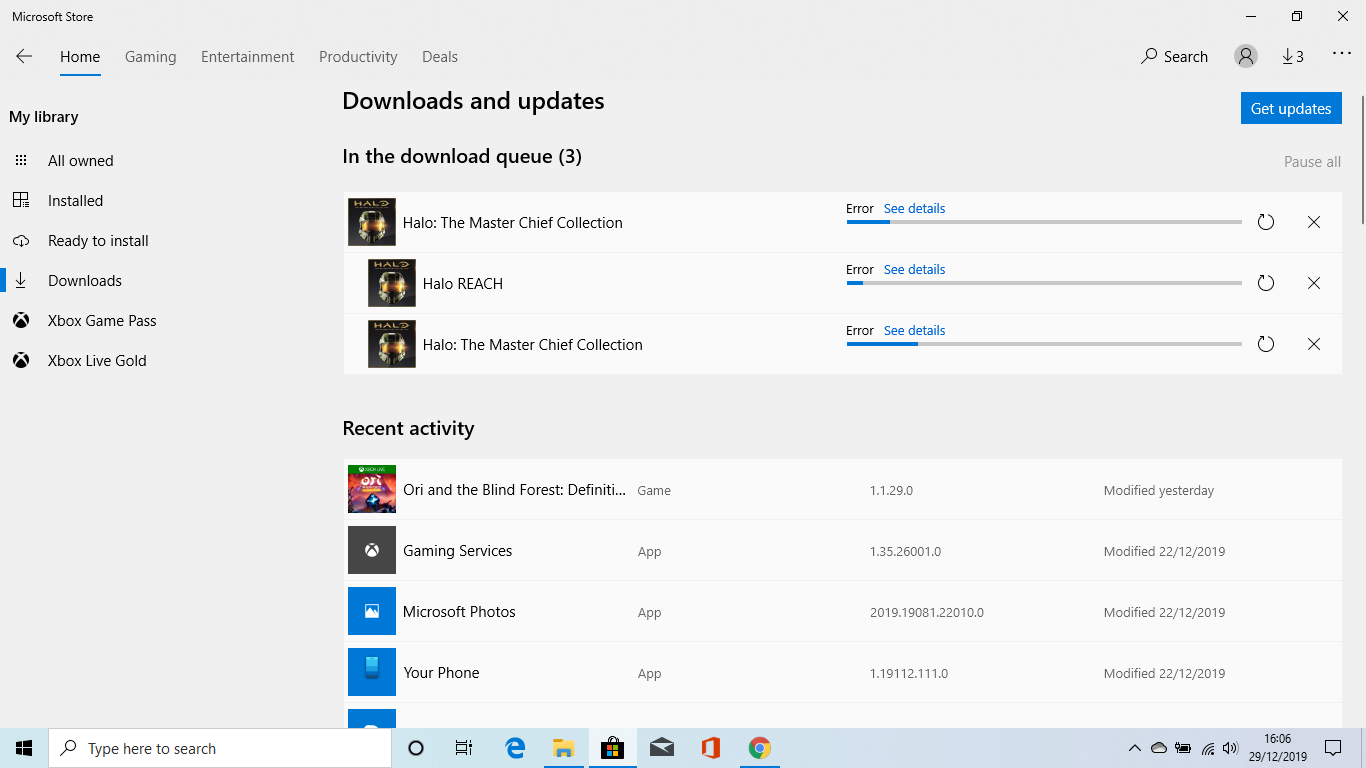Open Ori and the Blind Forest entry
The image size is (1366, 768).
click(x=842, y=490)
